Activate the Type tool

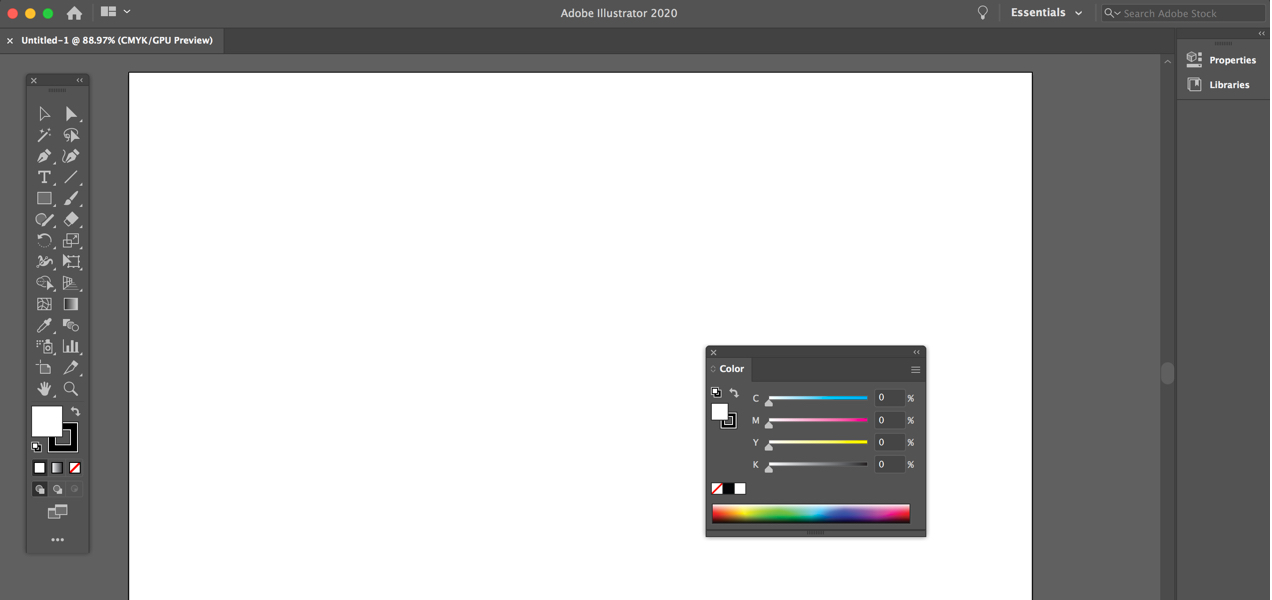(x=44, y=177)
